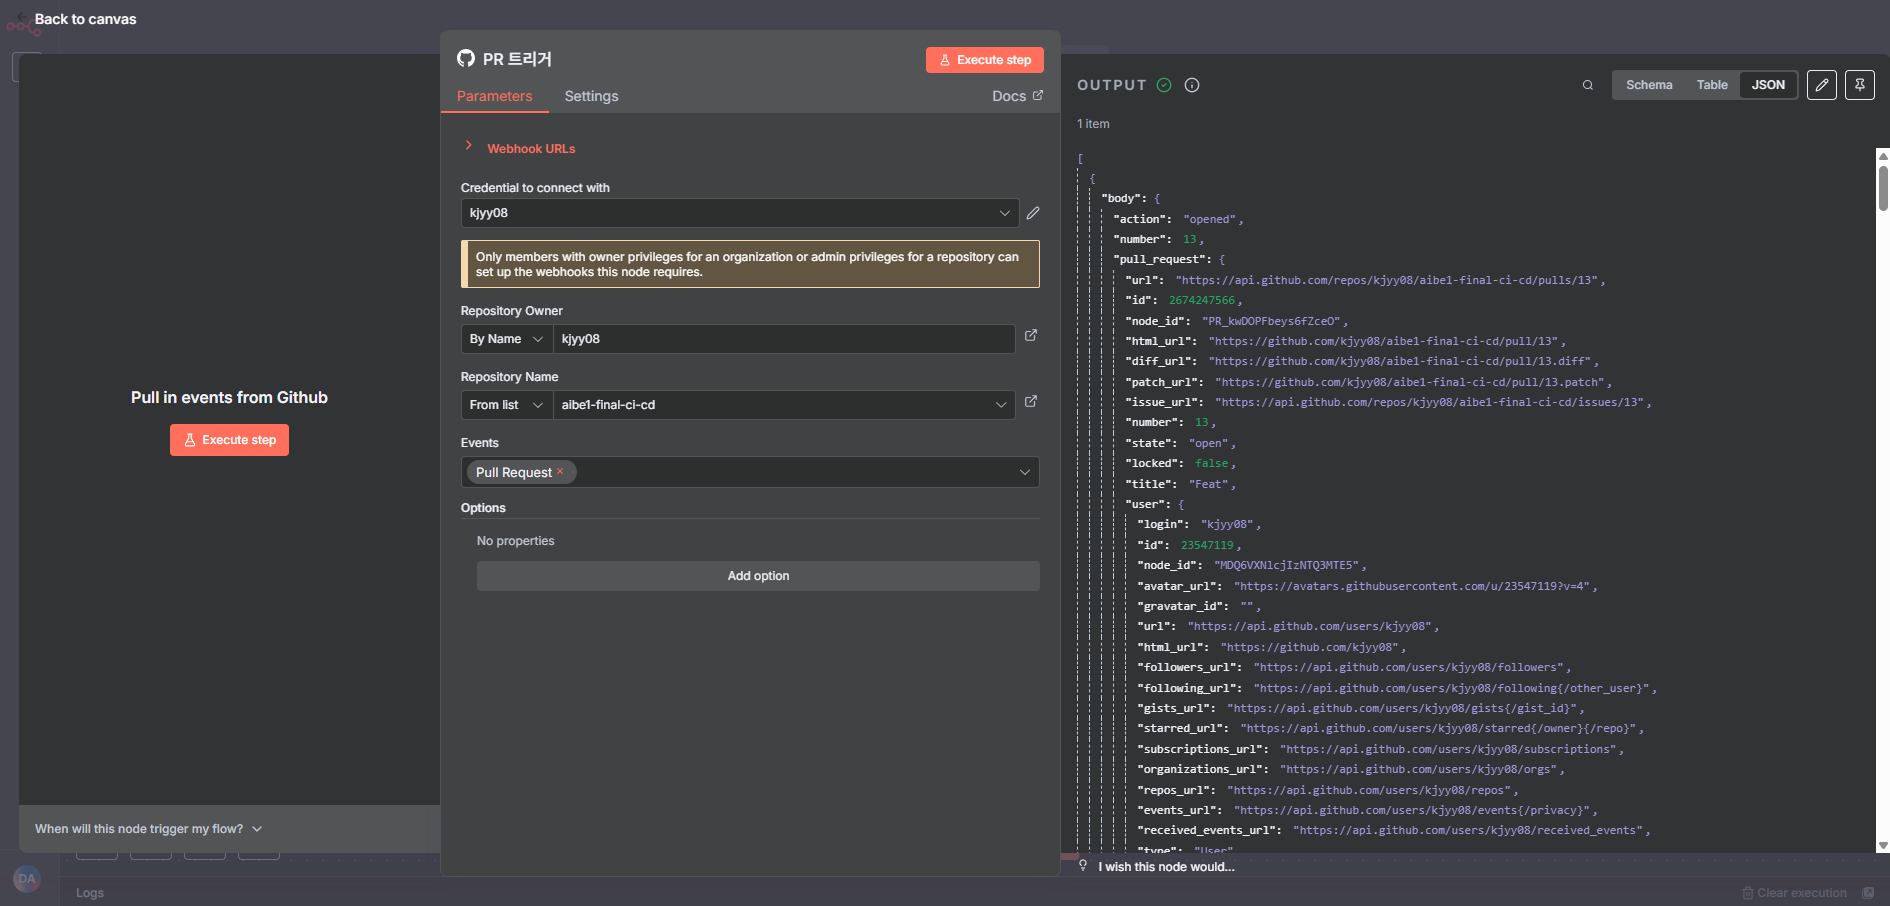The width and height of the screenshot is (1890, 906).
Task: Click the "Feat" title value in JSON
Action: click(x=1209, y=484)
